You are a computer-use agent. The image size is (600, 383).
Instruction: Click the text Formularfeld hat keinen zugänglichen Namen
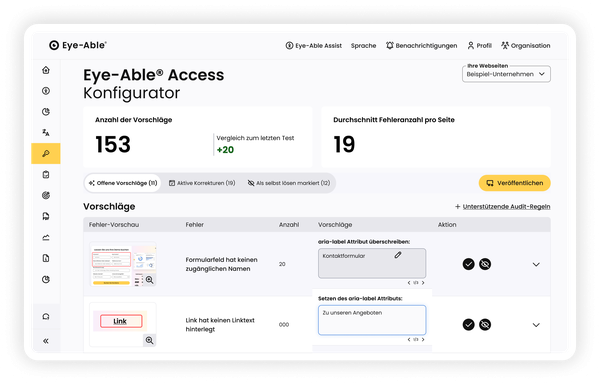(x=222, y=264)
